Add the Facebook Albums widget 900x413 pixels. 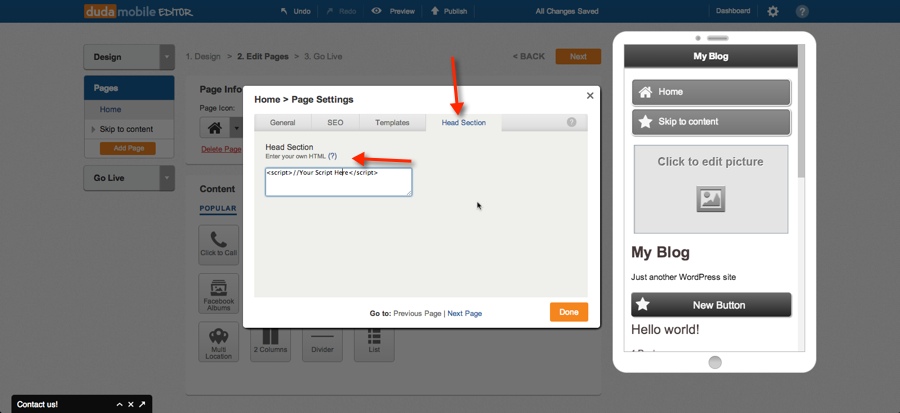coord(219,293)
